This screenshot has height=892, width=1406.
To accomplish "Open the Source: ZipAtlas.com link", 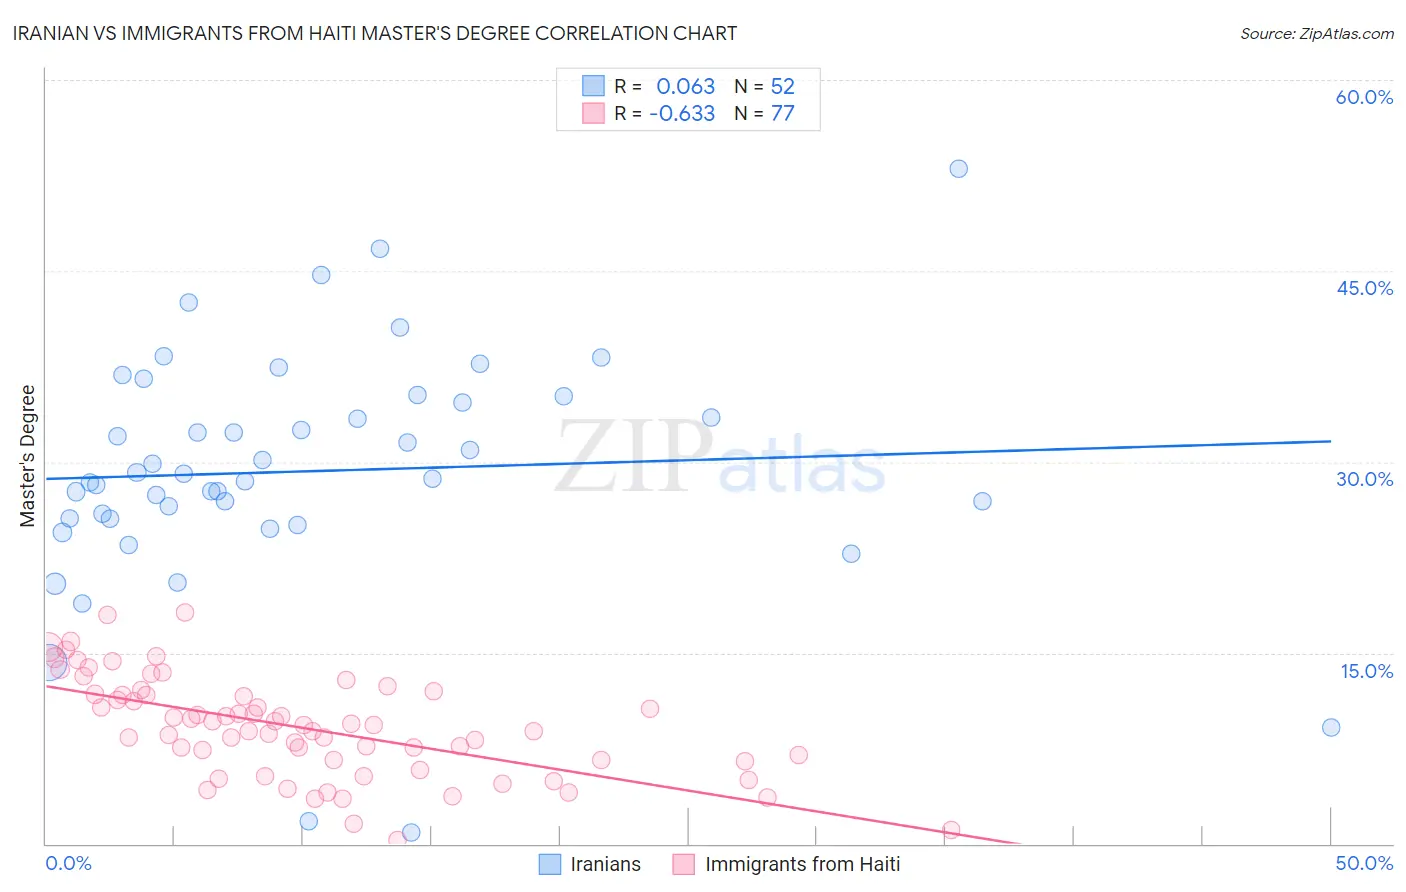I will click(x=1317, y=33).
